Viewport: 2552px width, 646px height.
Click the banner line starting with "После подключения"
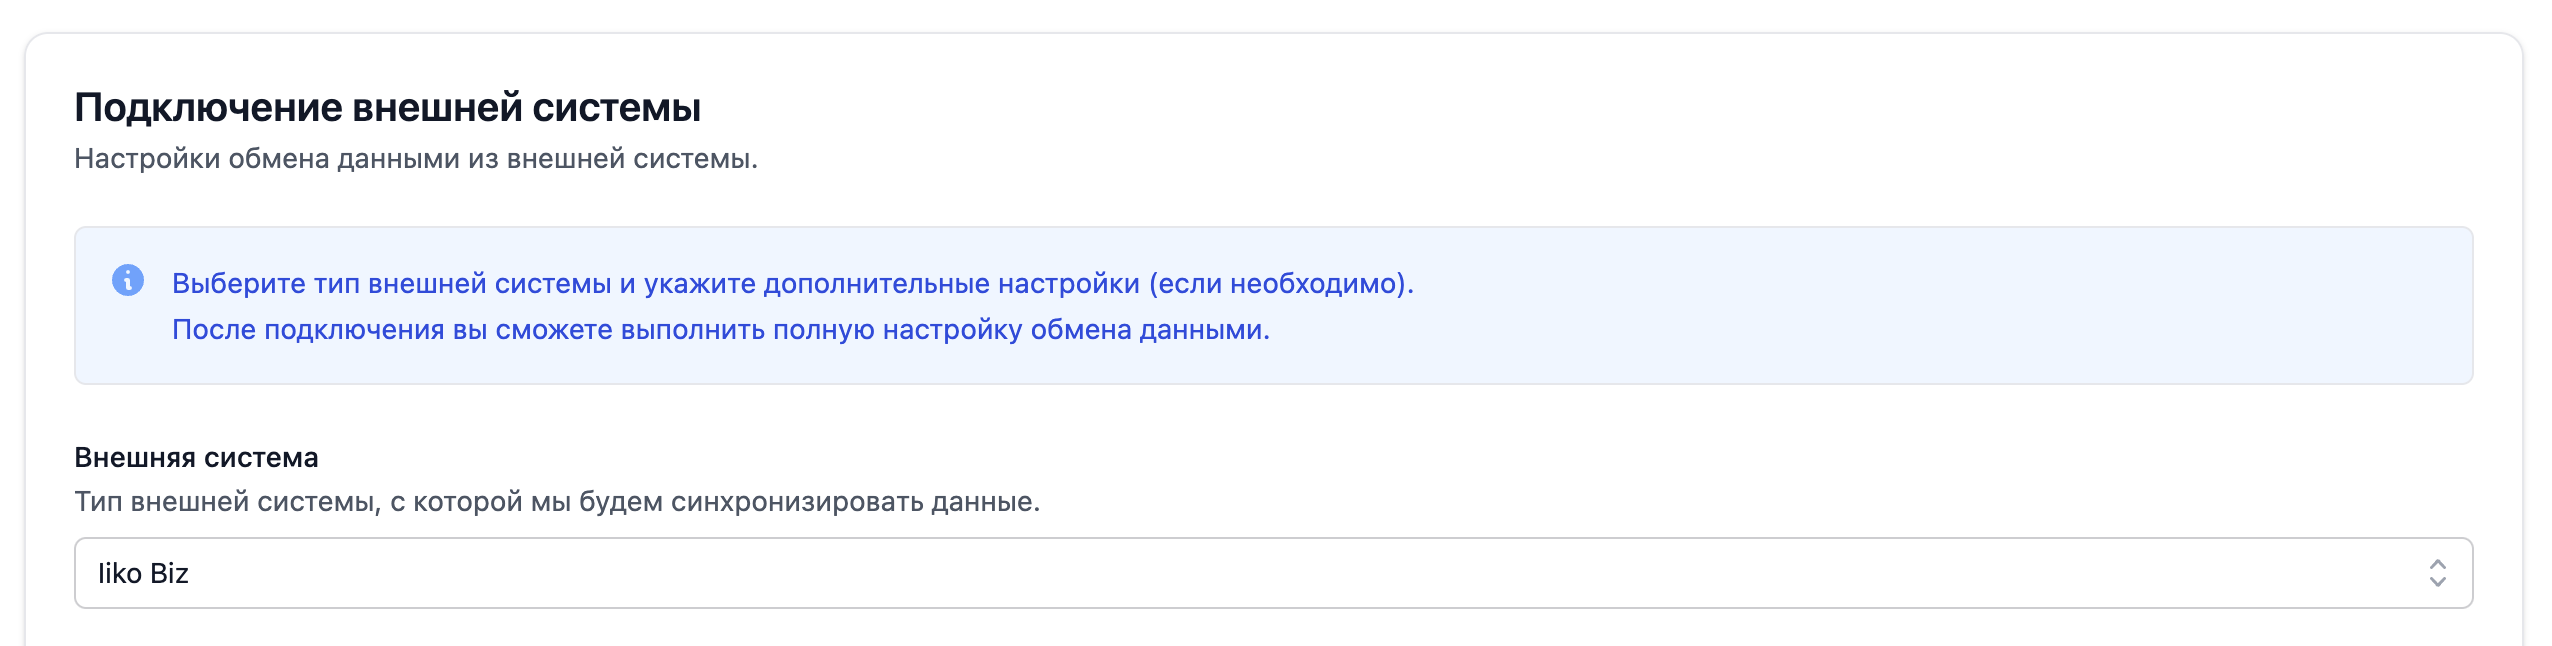coord(720,330)
